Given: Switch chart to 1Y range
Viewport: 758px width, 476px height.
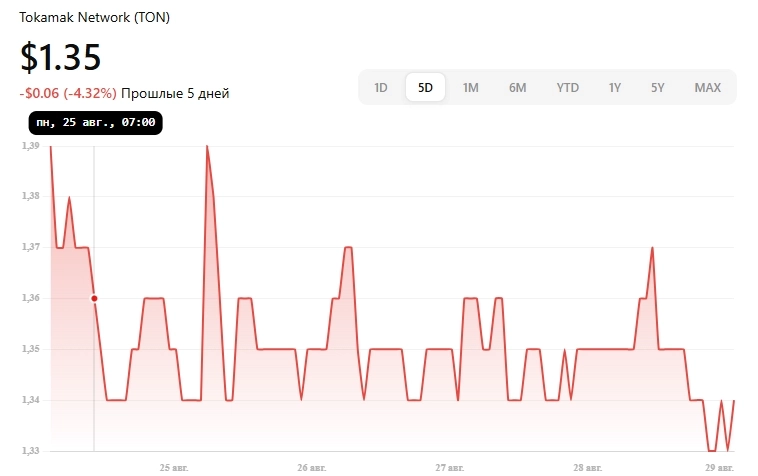Looking at the screenshot, I should [615, 87].
